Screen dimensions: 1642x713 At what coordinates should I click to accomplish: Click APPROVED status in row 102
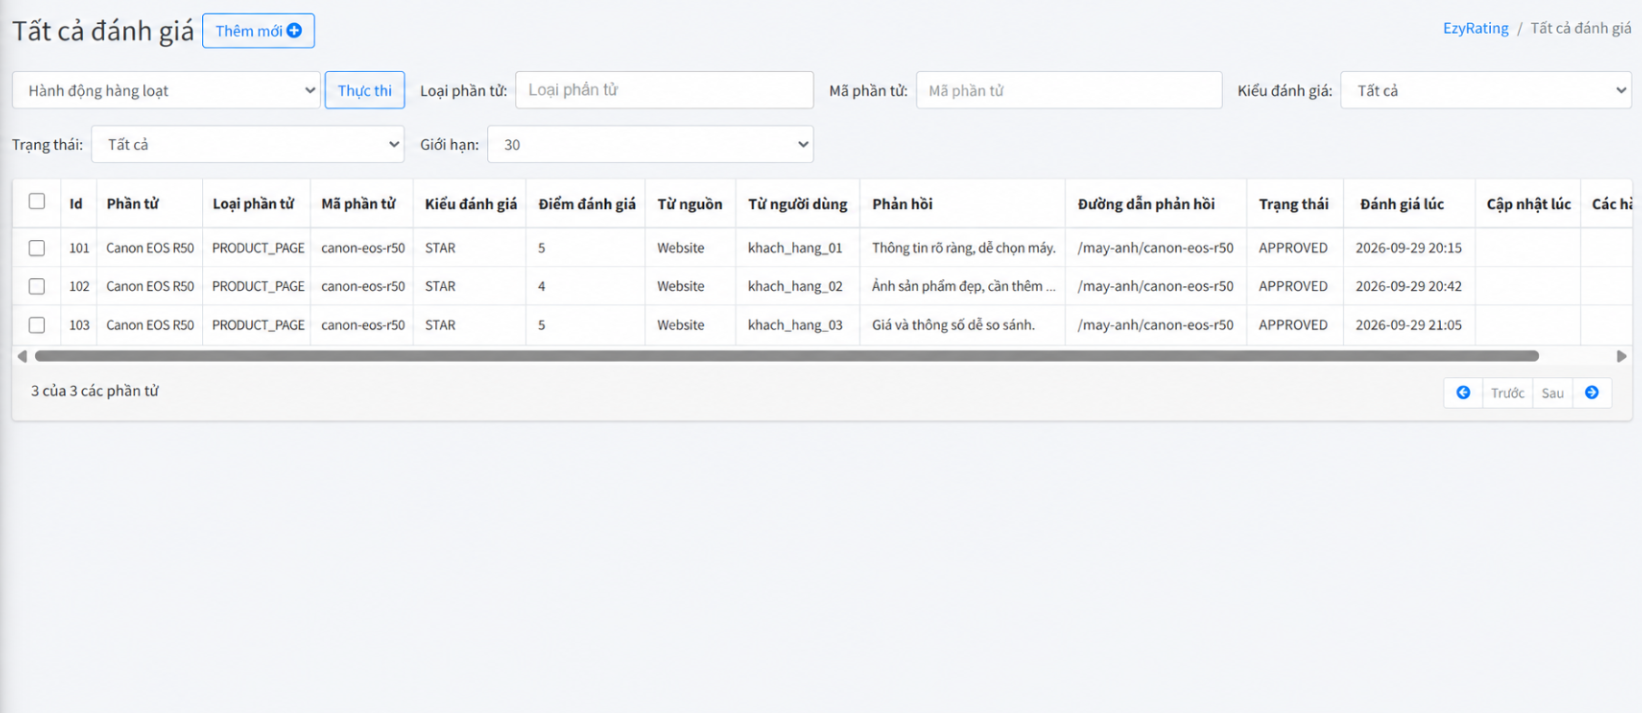[x=1293, y=286]
